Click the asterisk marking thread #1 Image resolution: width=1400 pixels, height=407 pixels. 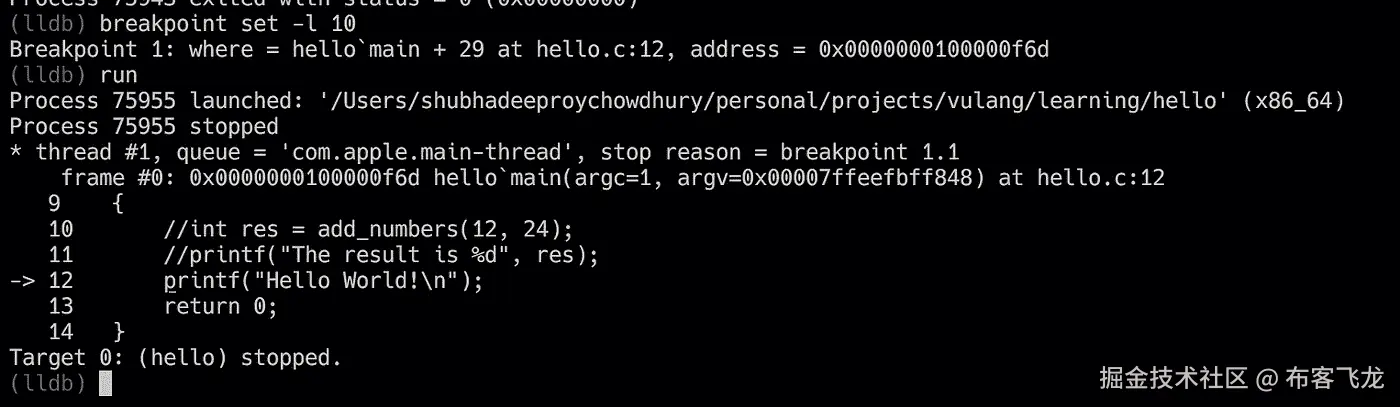tap(15, 151)
